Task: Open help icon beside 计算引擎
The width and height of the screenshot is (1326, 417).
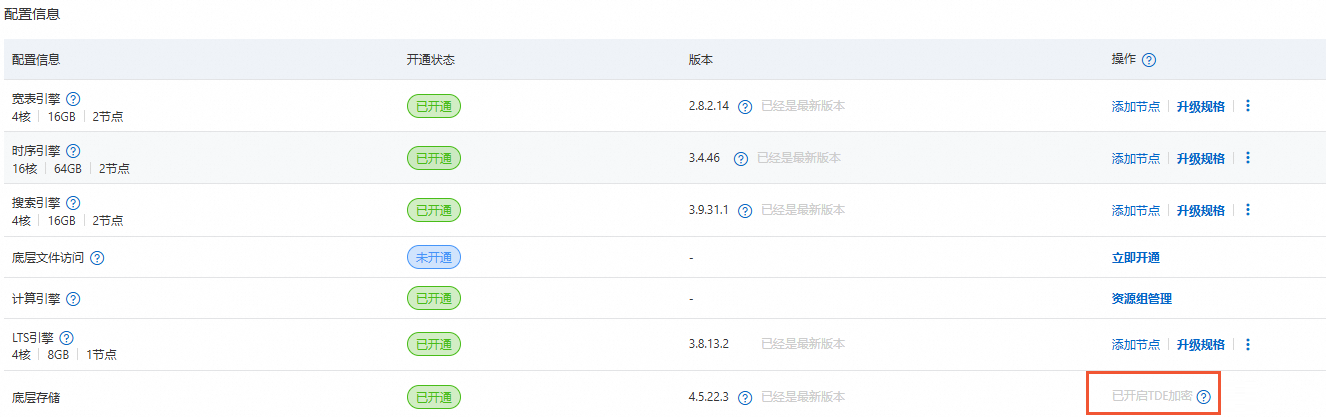Action: 73,299
